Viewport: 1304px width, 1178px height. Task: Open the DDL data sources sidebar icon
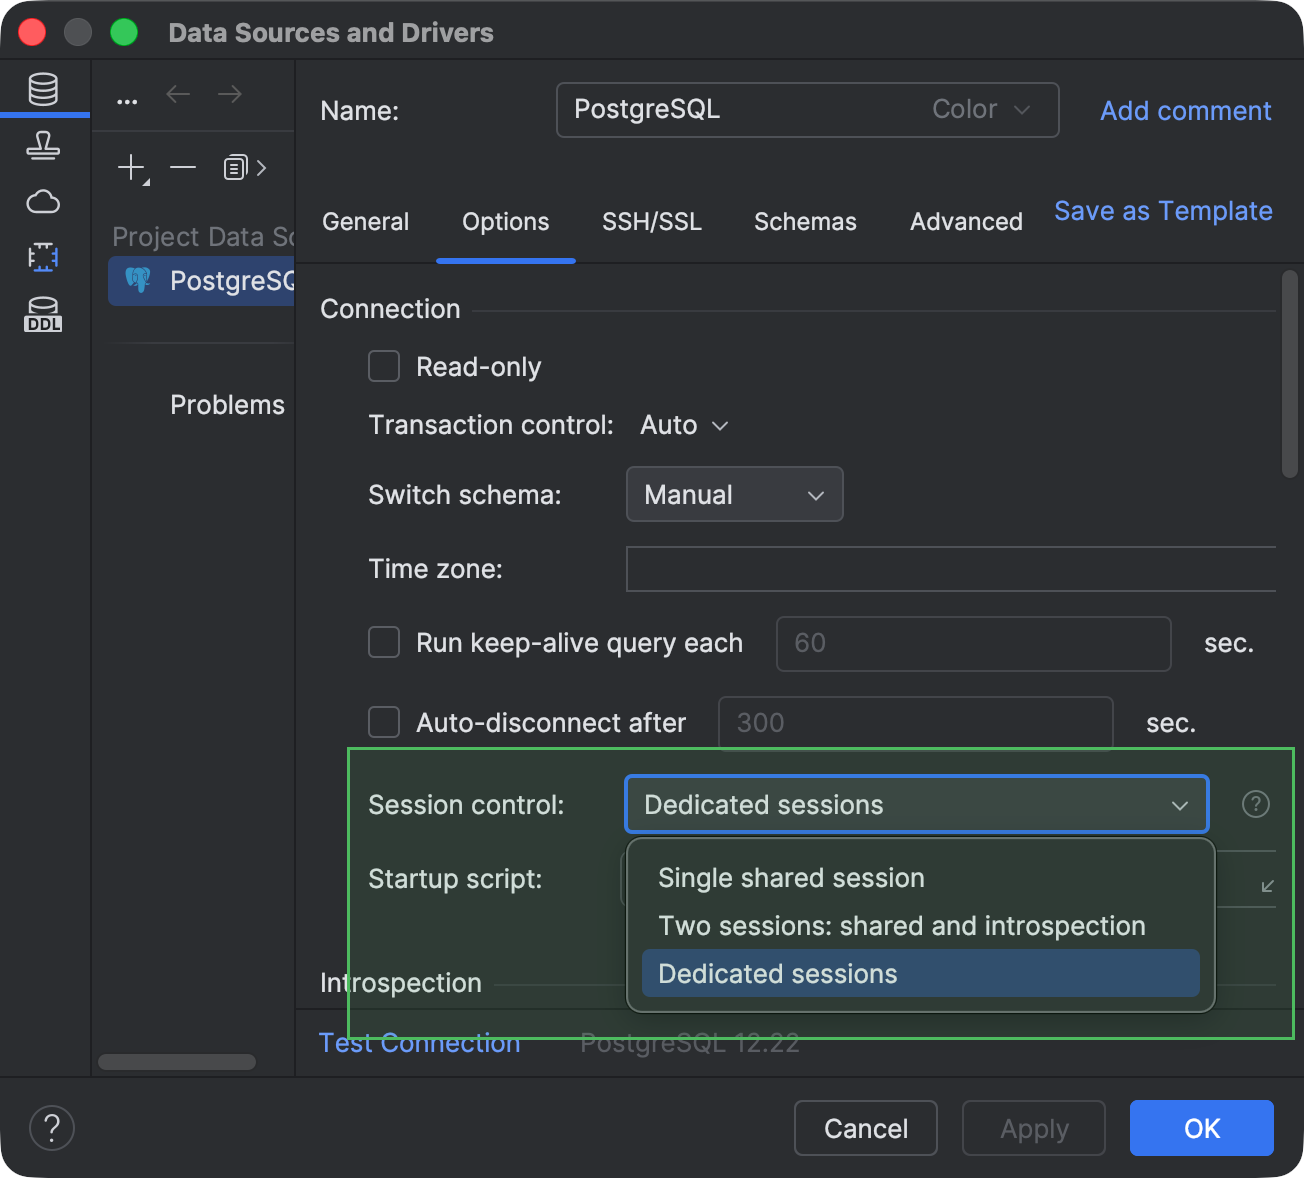point(43,314)
